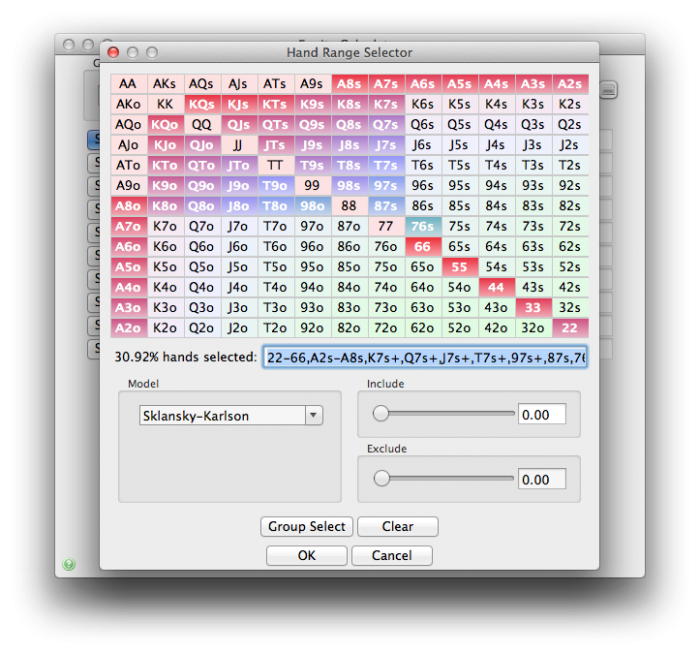The width and height of the screenshot is (700, 654).
Task: Select the 99 hand cell
Action: coord(312,185)
